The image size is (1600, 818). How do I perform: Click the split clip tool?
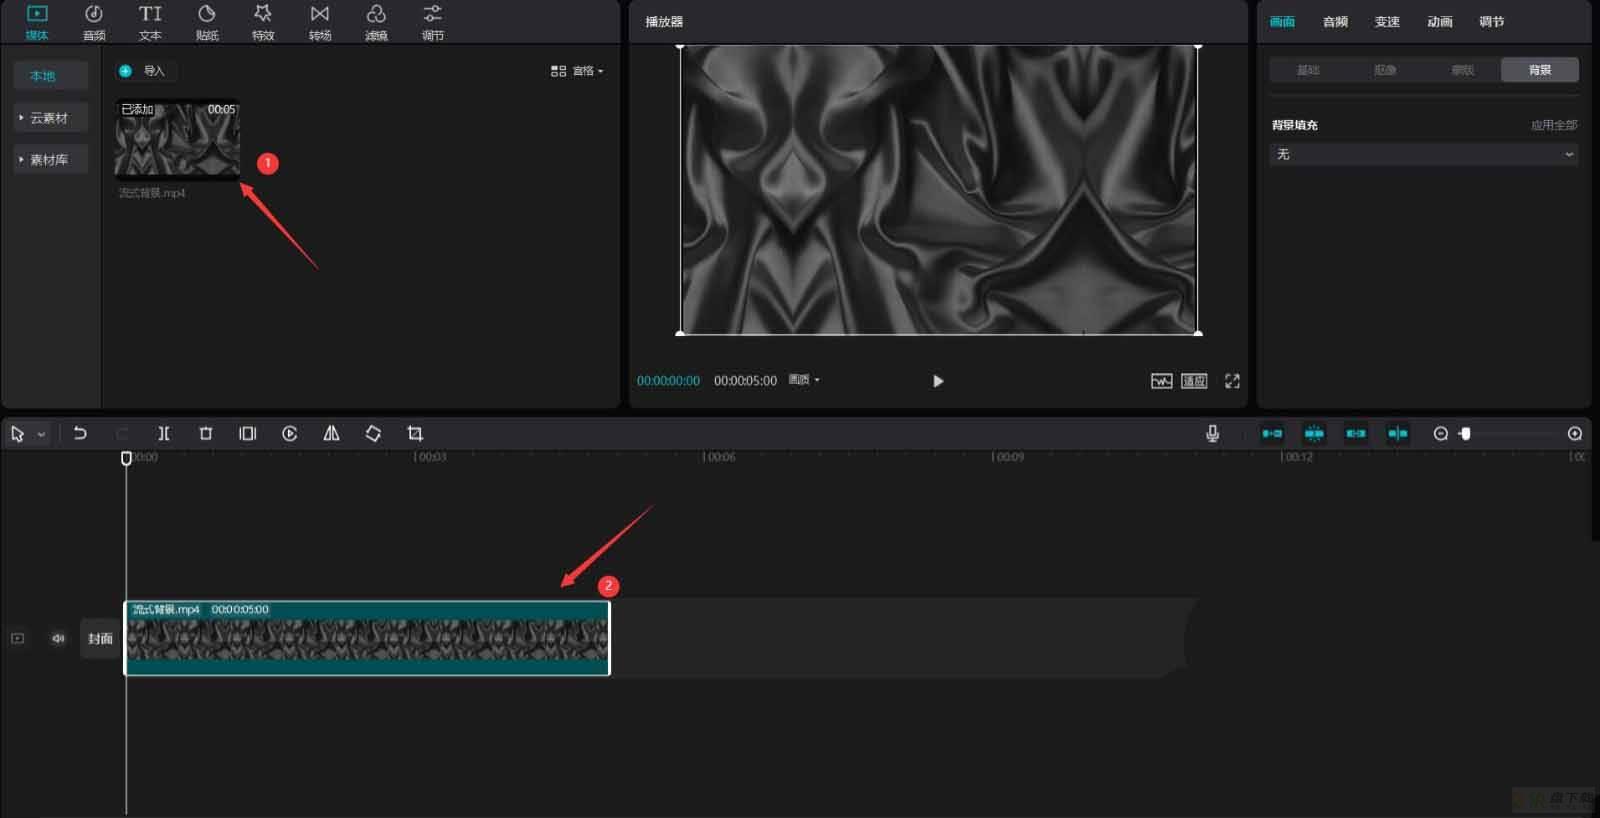coord(164,433)
